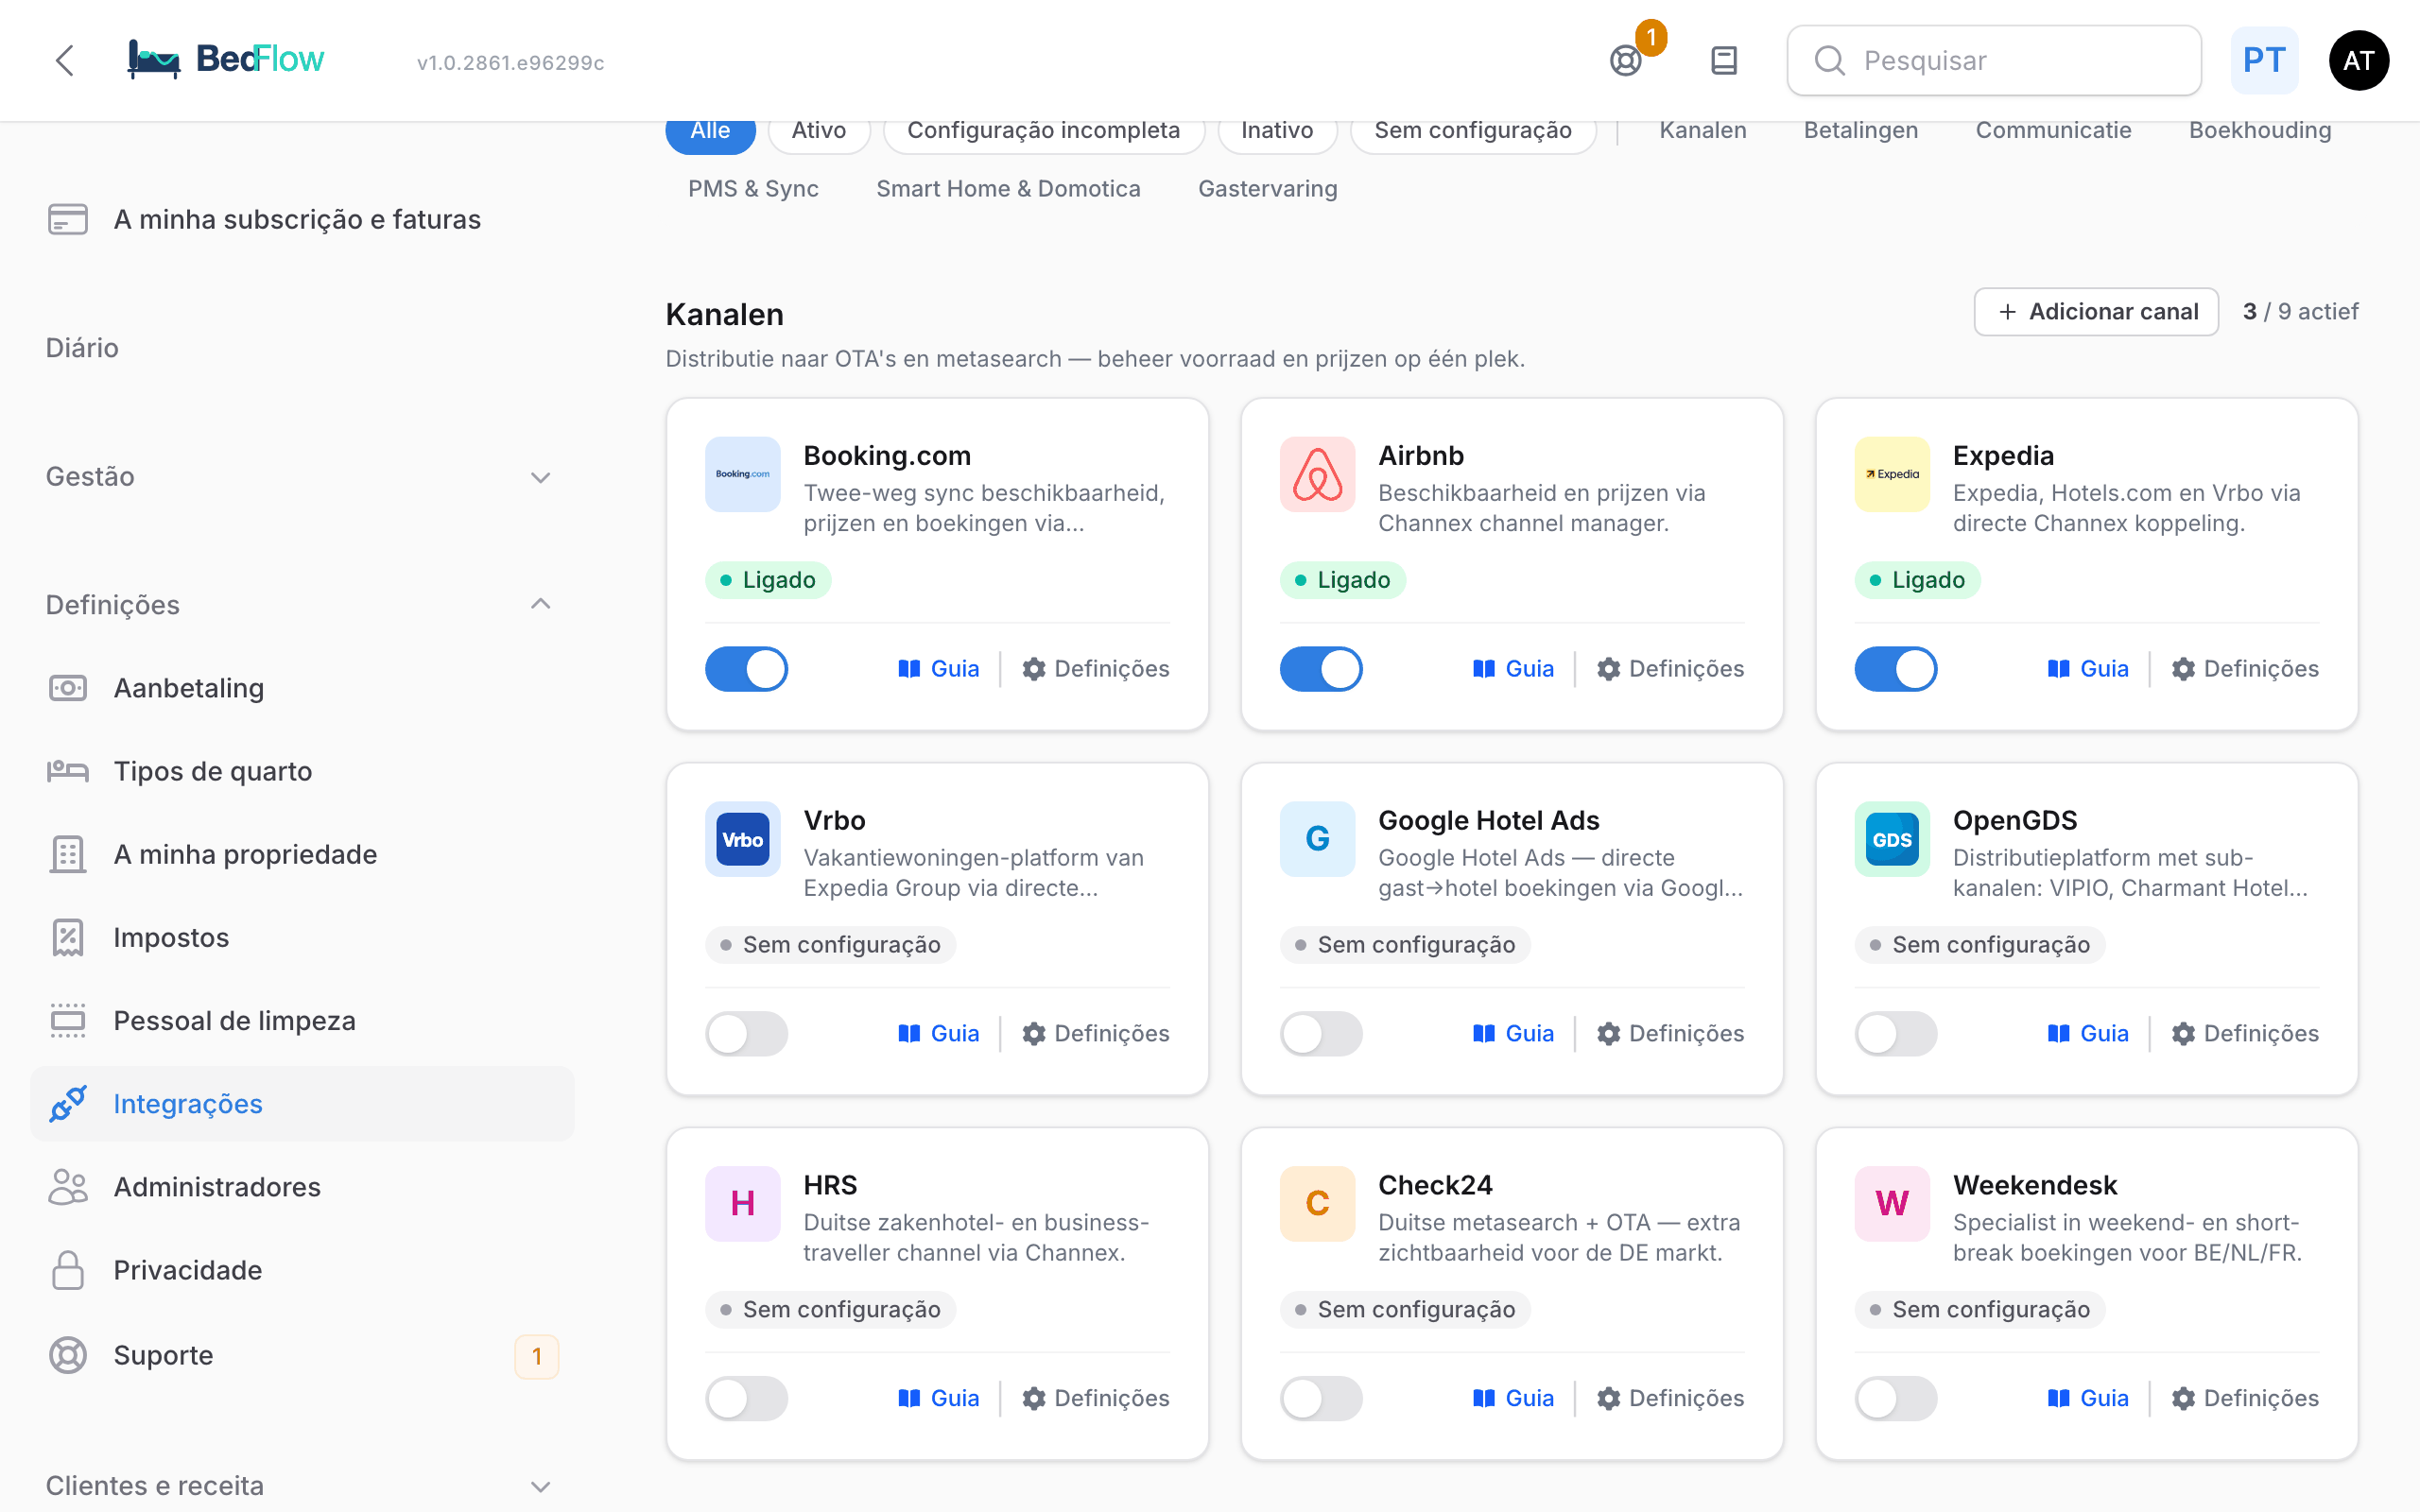Open Definições for Check24

point(1670,1399)
